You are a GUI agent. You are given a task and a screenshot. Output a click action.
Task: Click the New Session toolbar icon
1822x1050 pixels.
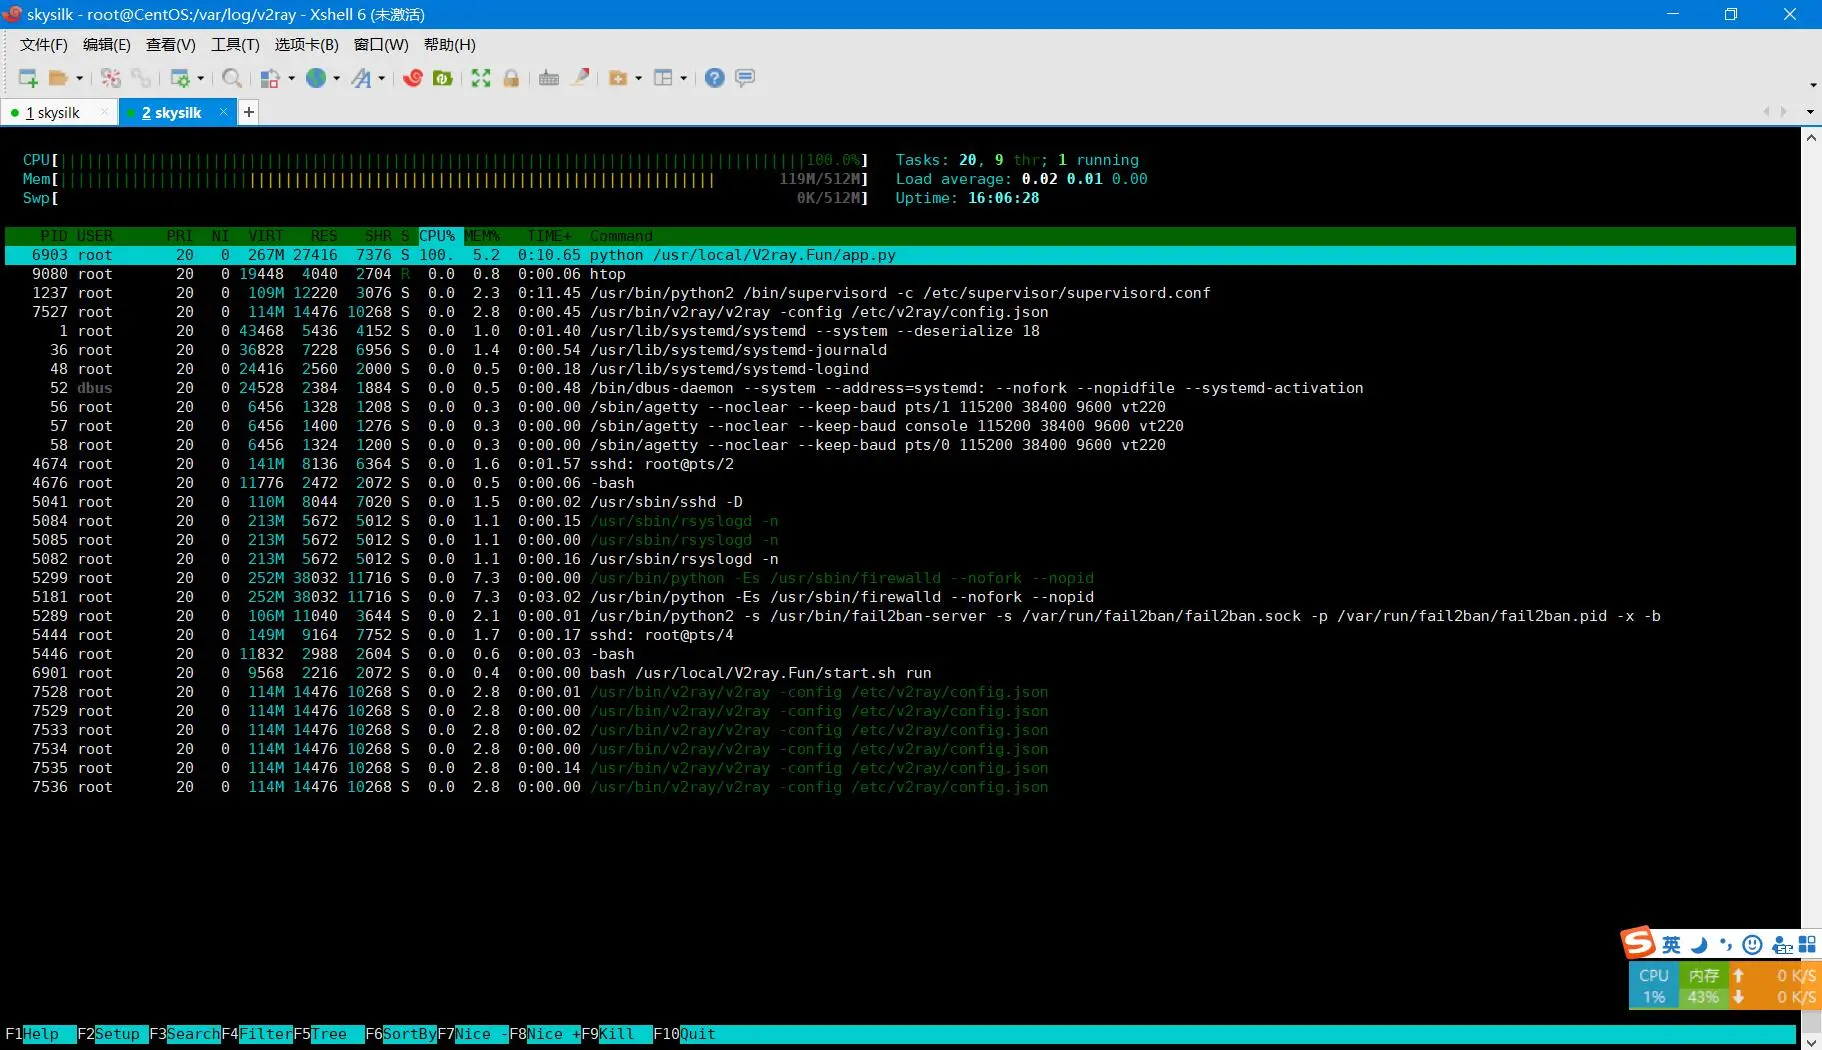coord(28,78)
